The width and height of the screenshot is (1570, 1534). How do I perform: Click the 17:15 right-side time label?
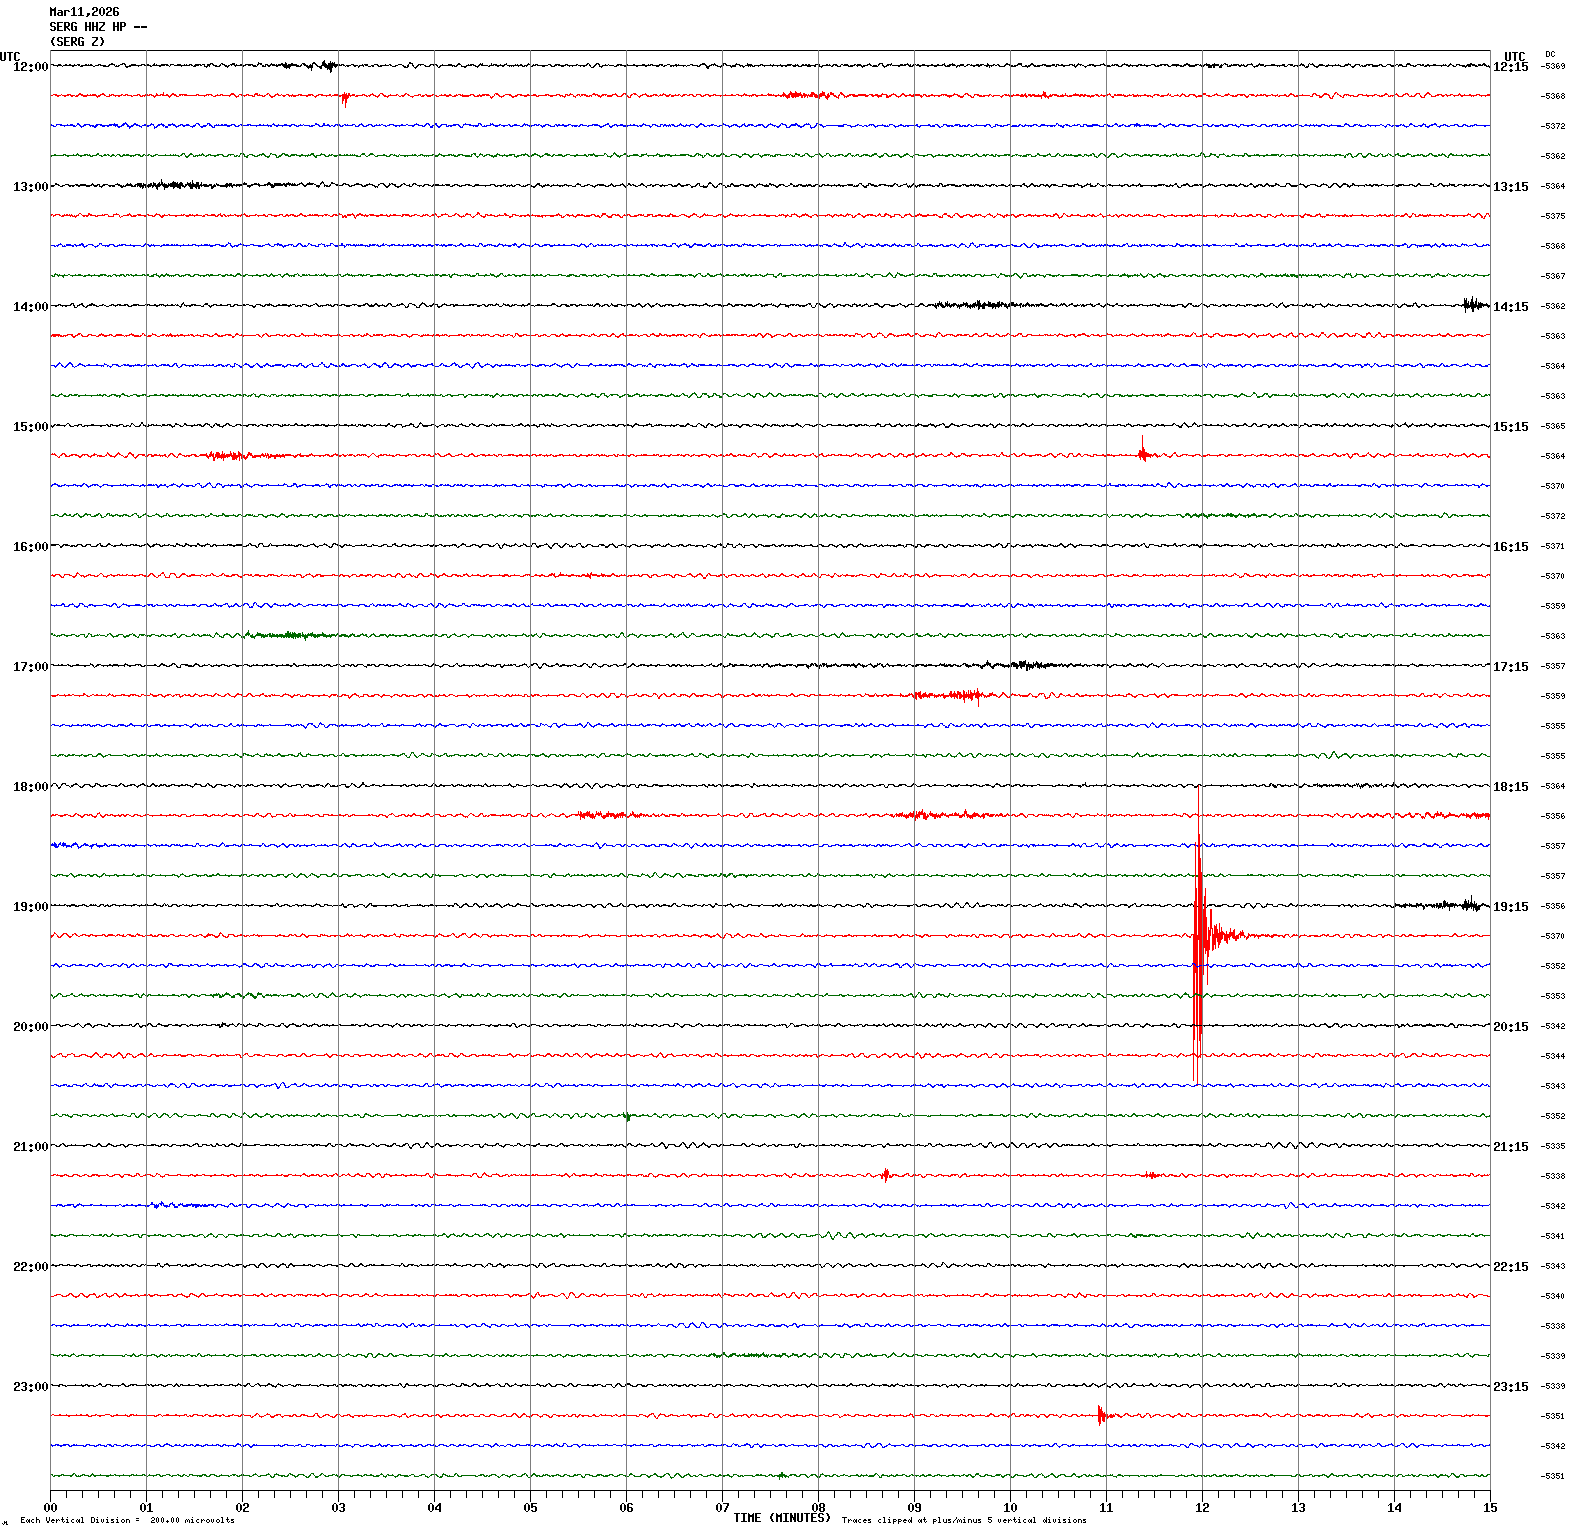coord(1510,667)
